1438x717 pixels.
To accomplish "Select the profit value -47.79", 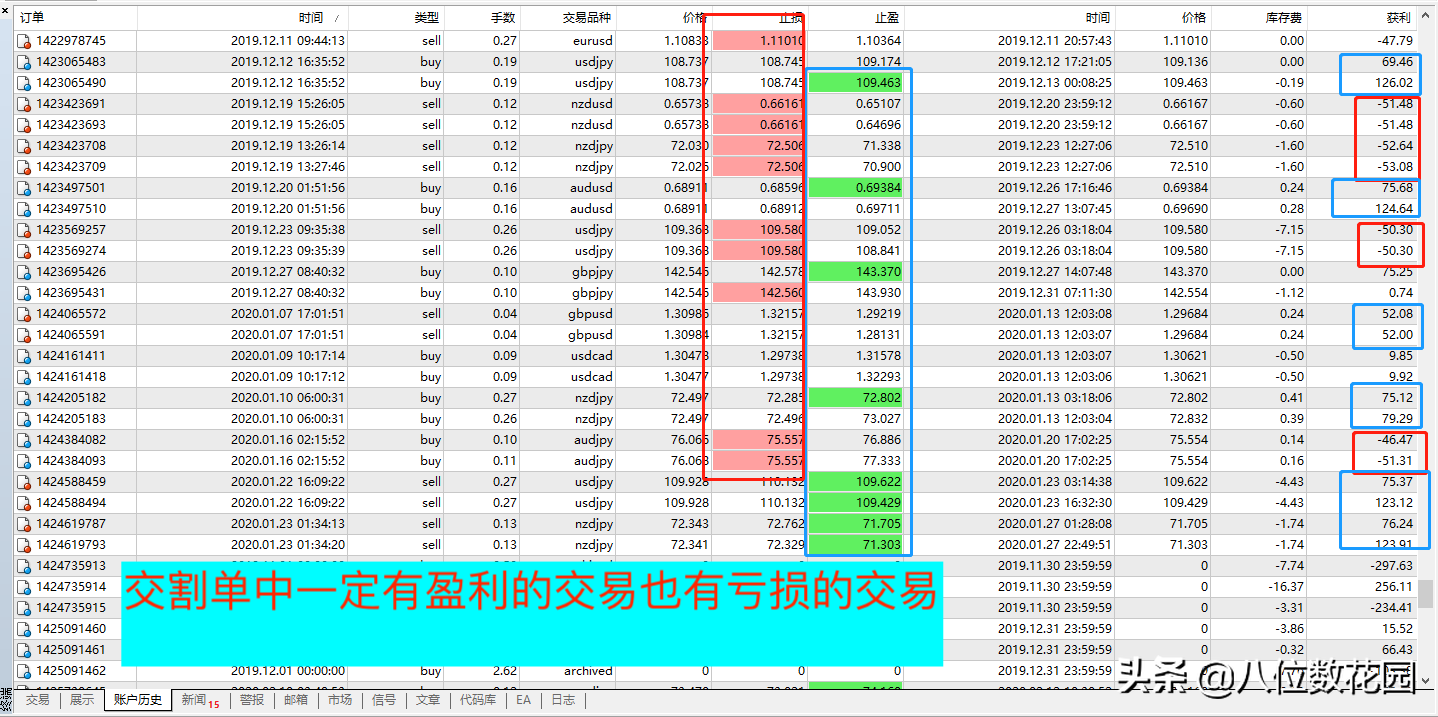I will [1395, 41].
